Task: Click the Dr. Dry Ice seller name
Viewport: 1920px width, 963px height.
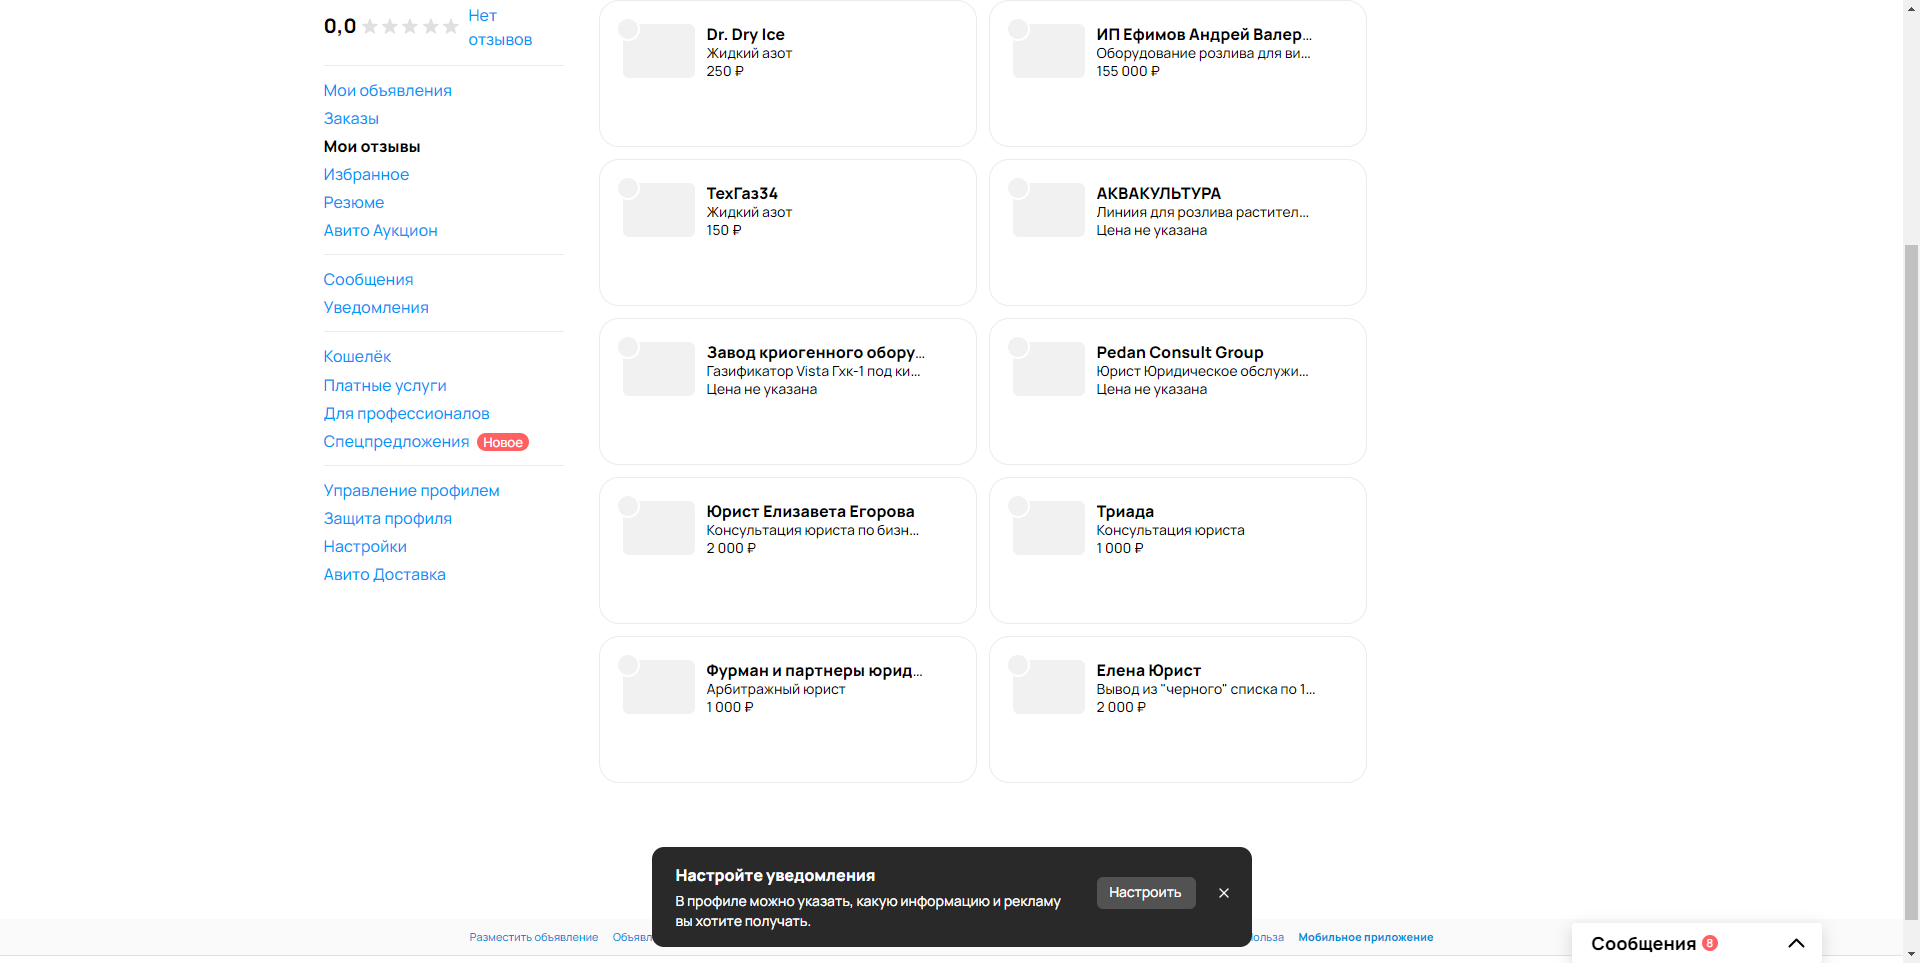Action: point(745,35)
